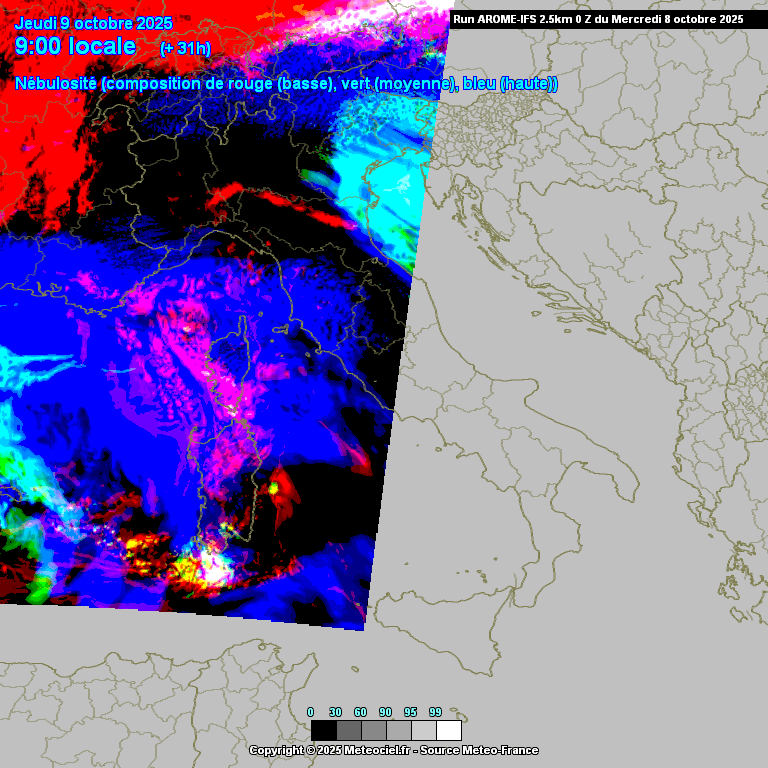Pick the 90 legend swatch
Viewport: 768px width, 768px height.
[399, 730]
